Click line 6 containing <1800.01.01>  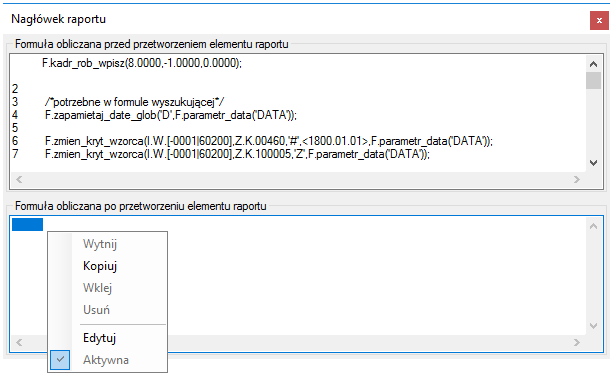coord(269,141)
